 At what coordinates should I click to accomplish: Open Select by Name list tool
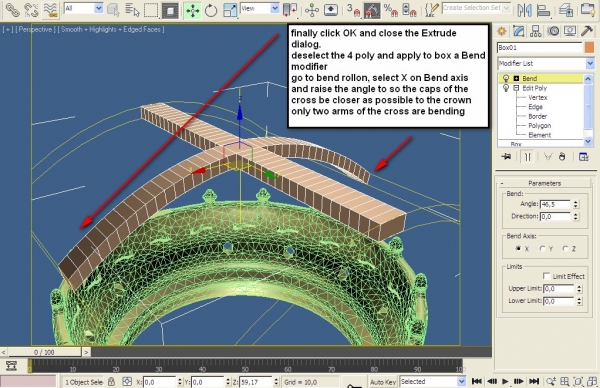tap(132, 10)
